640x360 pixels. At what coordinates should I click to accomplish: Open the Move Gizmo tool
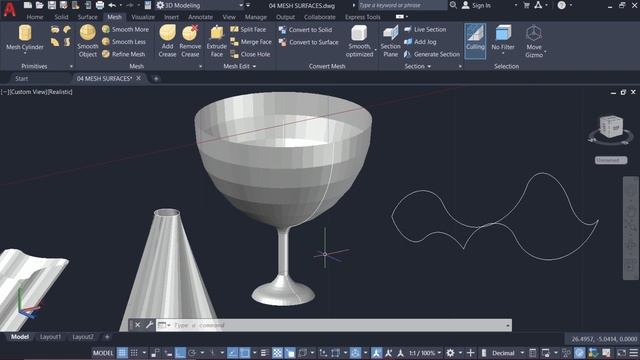coord(534,41)
